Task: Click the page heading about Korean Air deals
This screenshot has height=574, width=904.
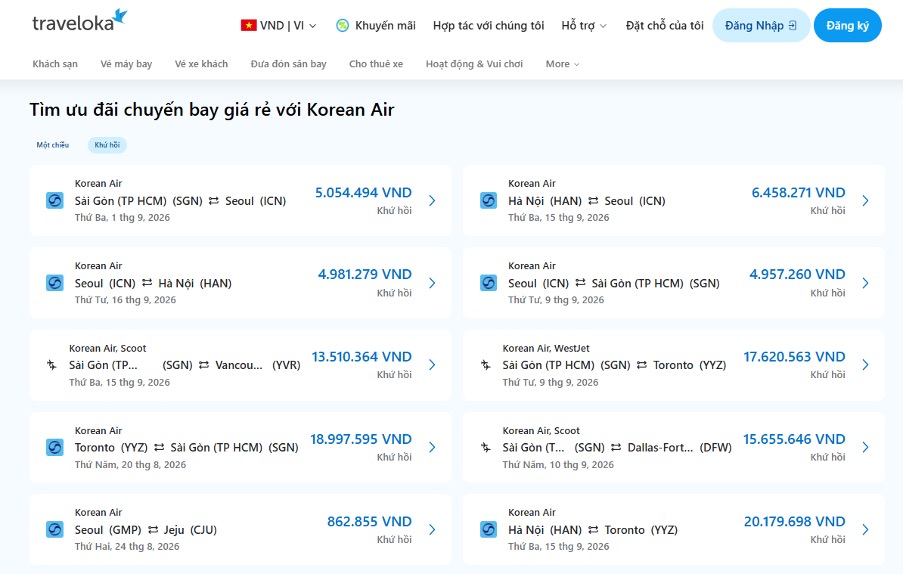Action: pyautogui.click(x=212, y=109)
